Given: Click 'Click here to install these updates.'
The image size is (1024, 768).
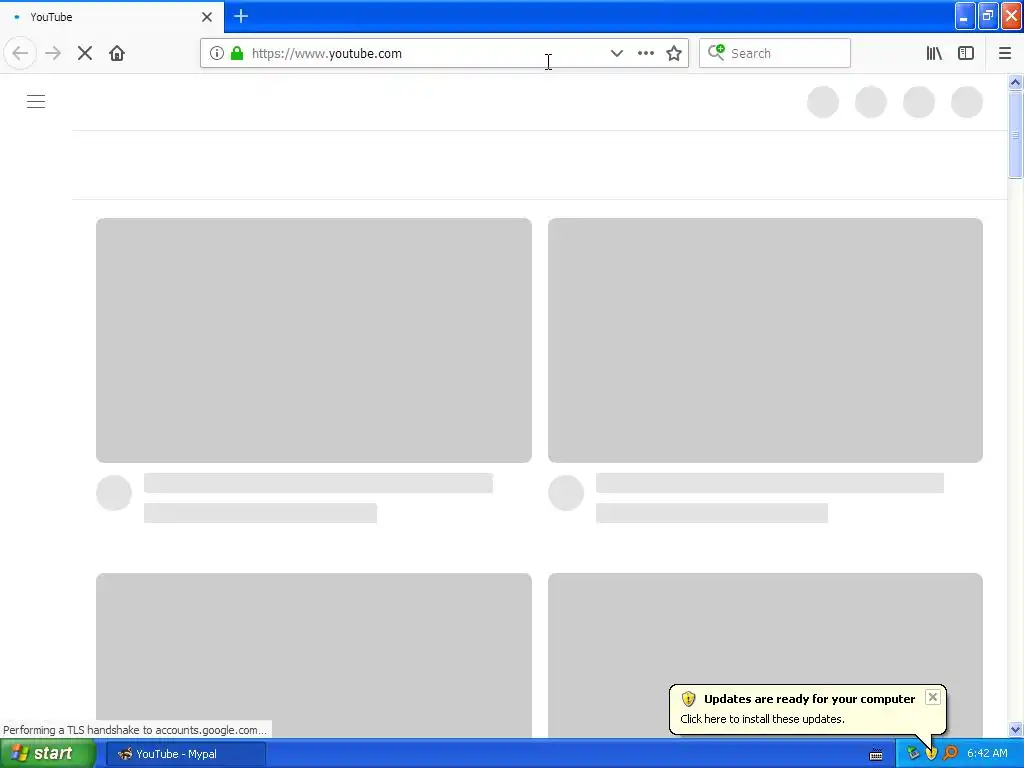Looking at the screenshot, I should coord(762,719).
